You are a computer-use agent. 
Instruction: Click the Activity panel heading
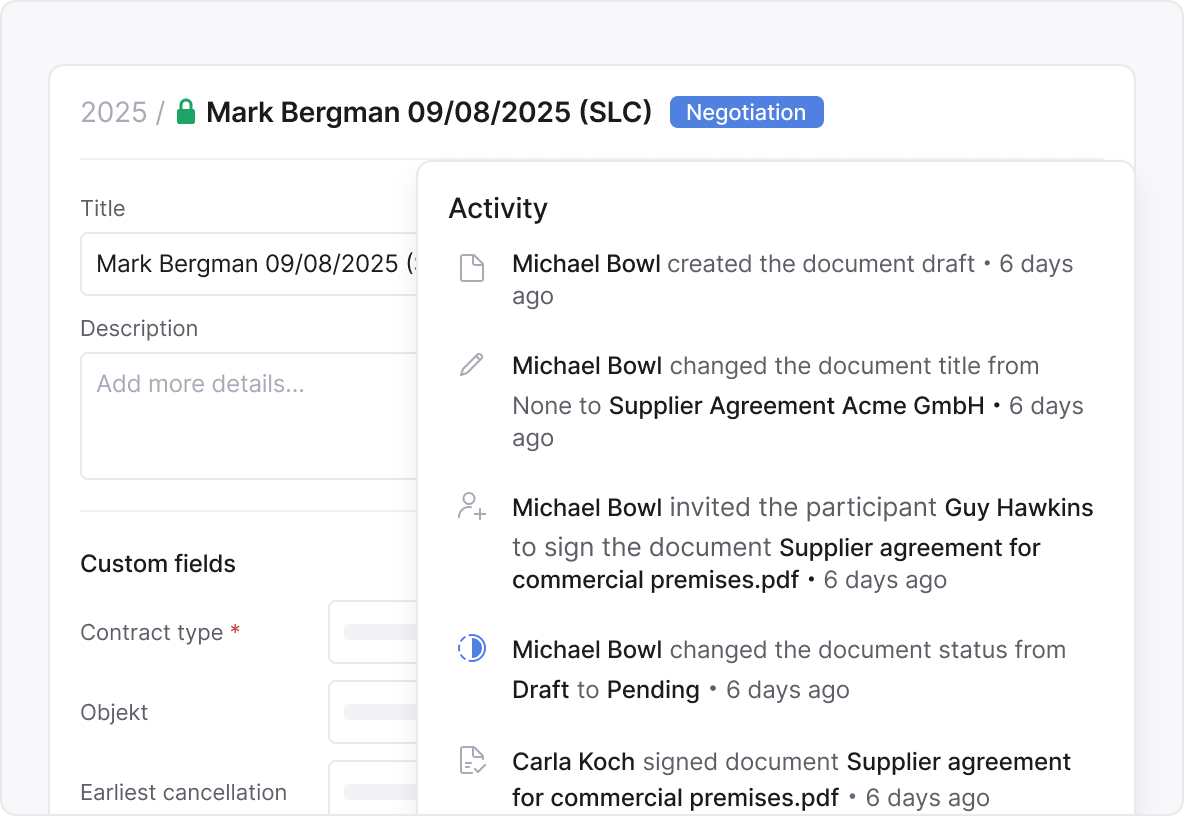[498, 208]
